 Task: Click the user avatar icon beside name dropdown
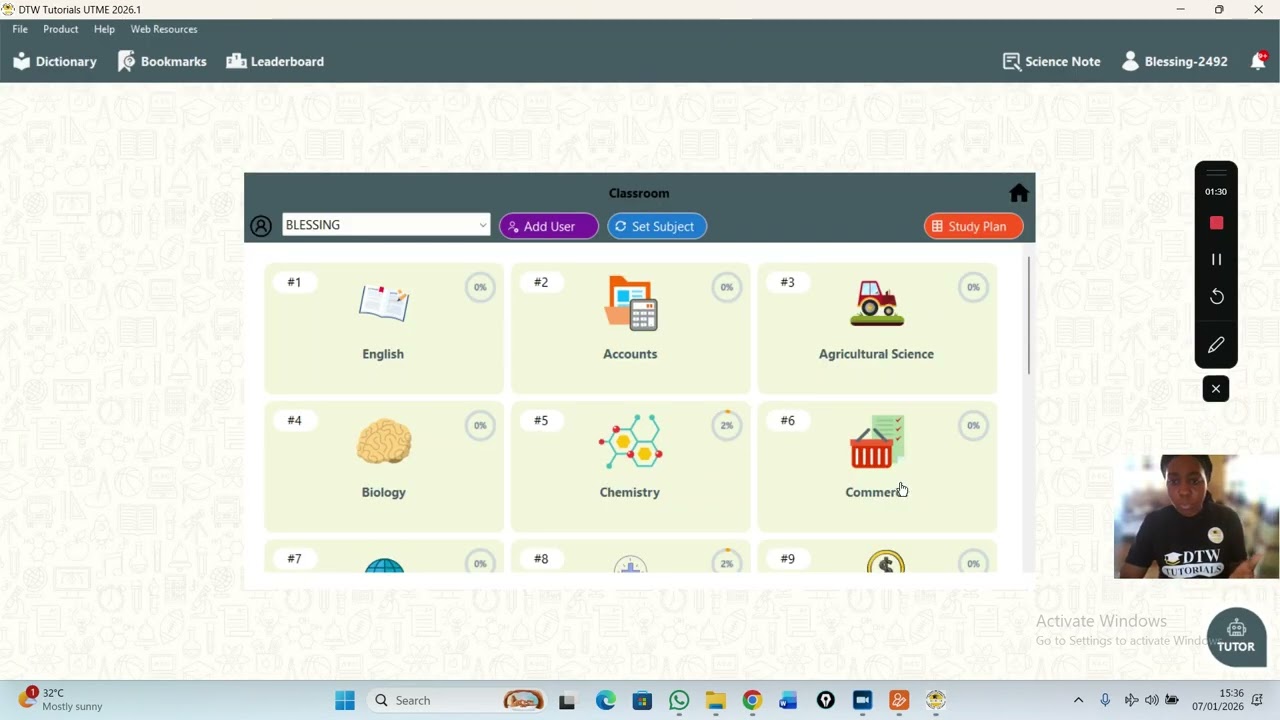point(261,226)
